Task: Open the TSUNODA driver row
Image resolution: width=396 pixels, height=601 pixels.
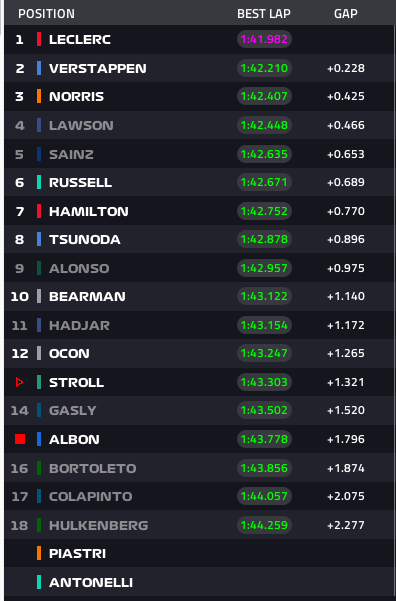Action: pyautogui.click(x=200, y=240)
